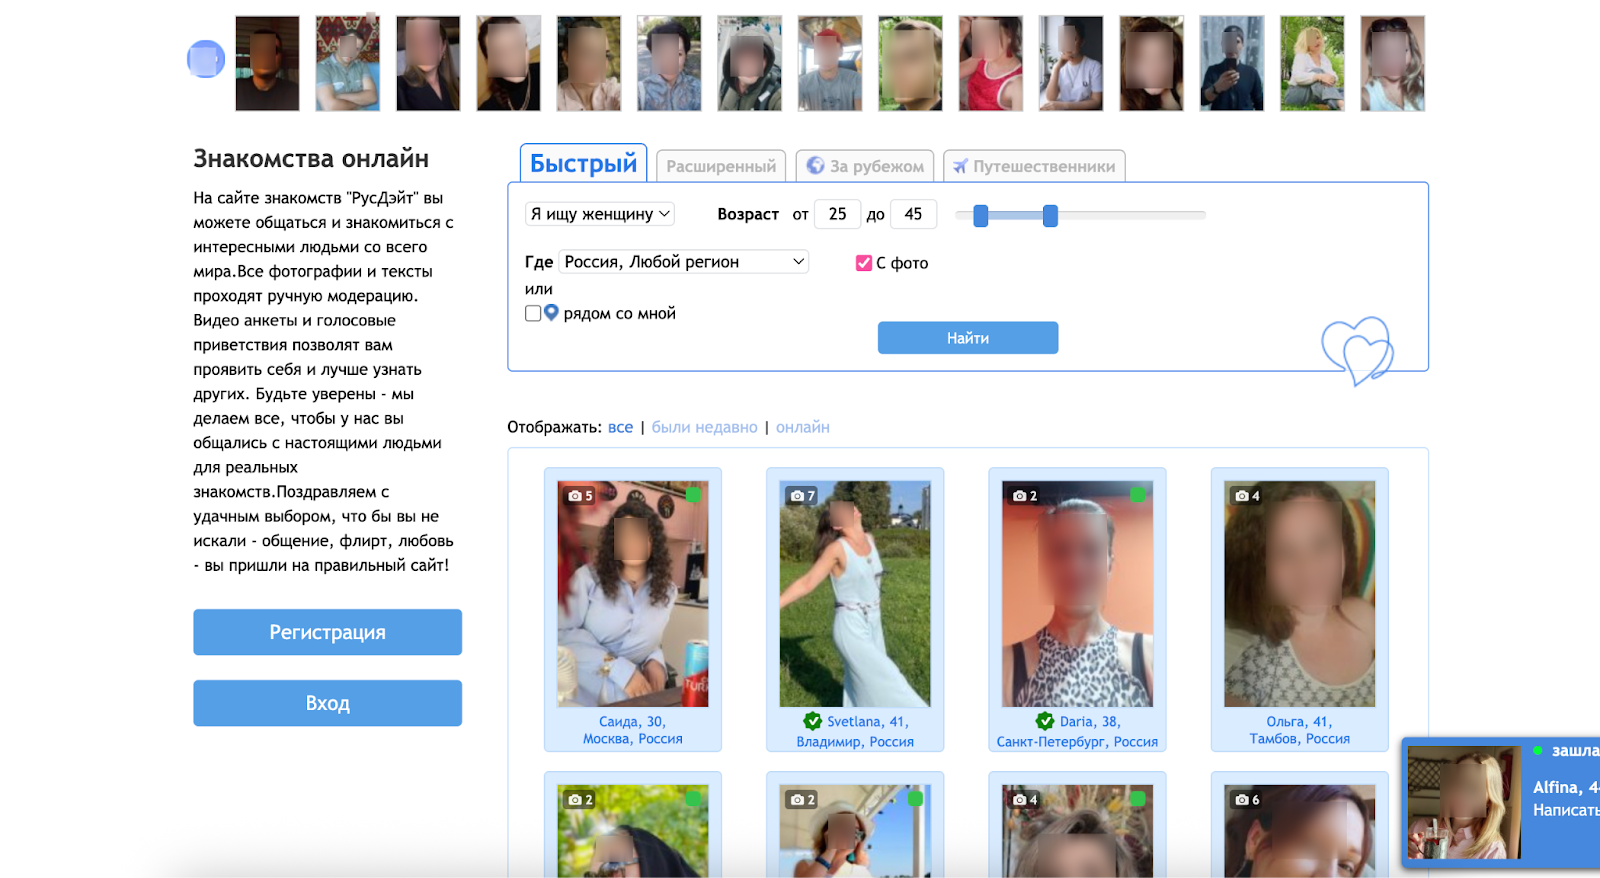The image size is (1600, 878).
Task: Click the Alfina name in the popup
Action: point(1566,787)
